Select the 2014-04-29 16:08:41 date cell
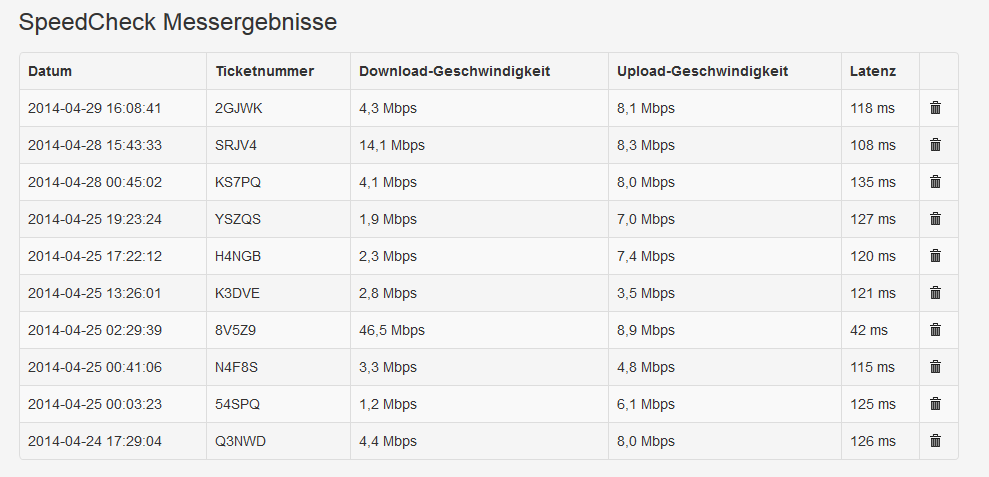The image size is (989, 477). coord(95,108)
